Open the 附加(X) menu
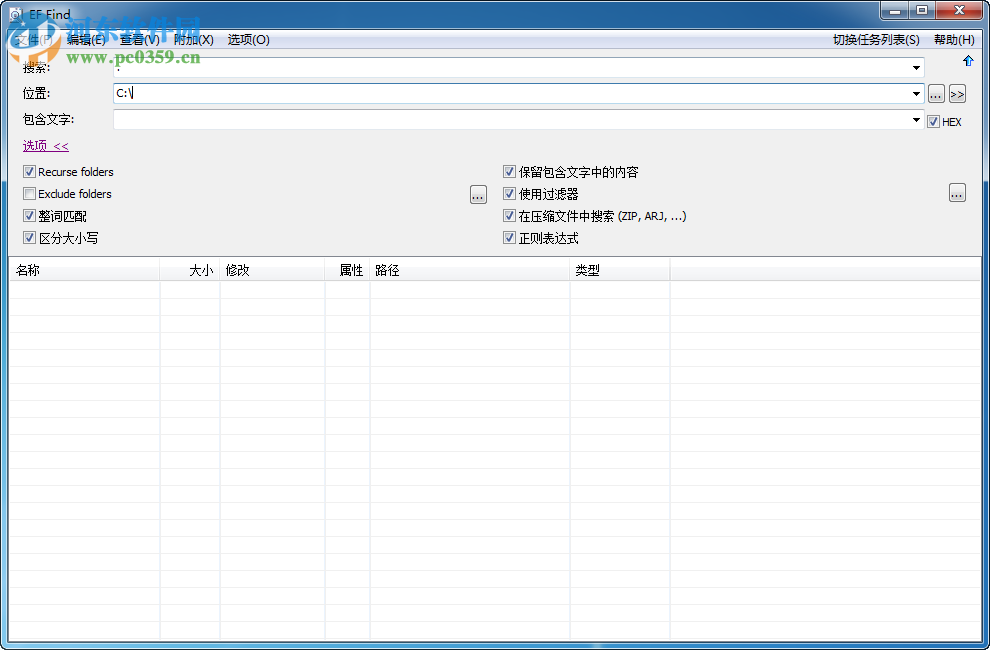990x650 pixels. pyautogui.click(x=194, y=40)
